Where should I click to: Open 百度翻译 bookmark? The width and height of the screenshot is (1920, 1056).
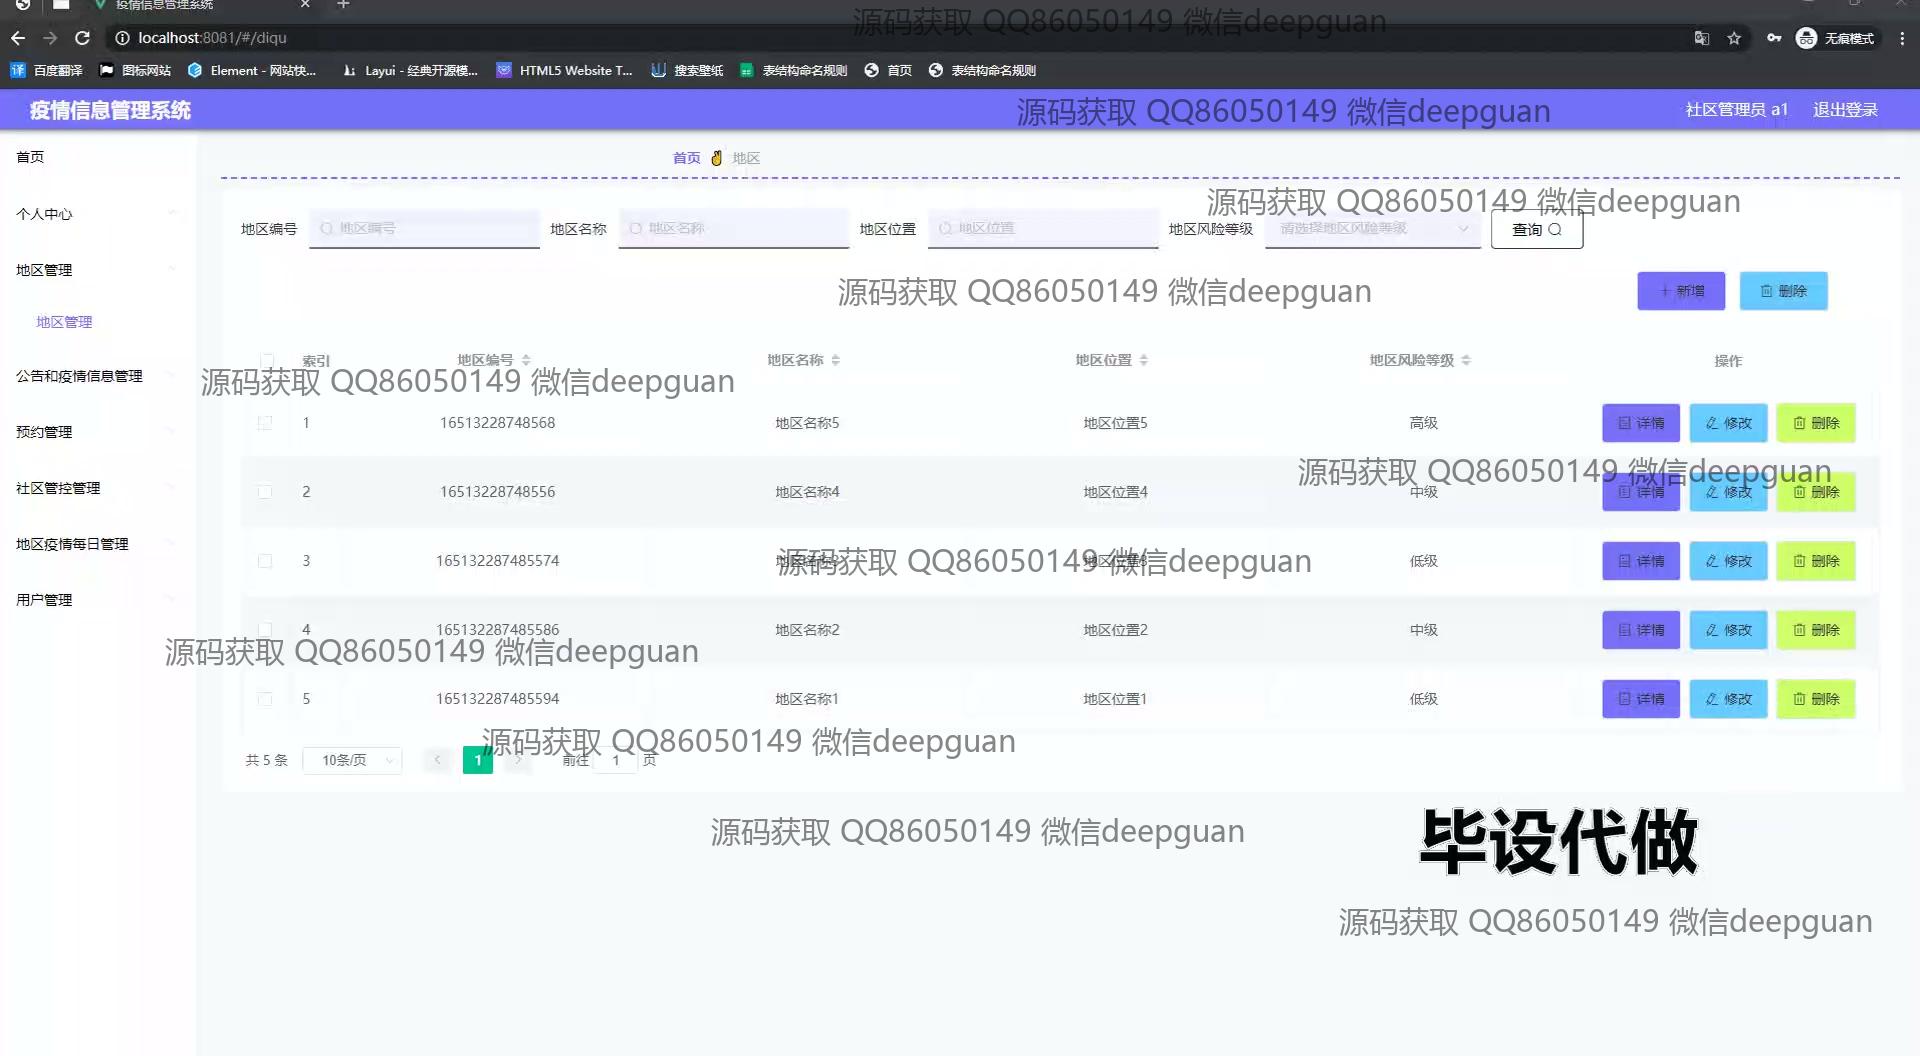pos(47,70)
